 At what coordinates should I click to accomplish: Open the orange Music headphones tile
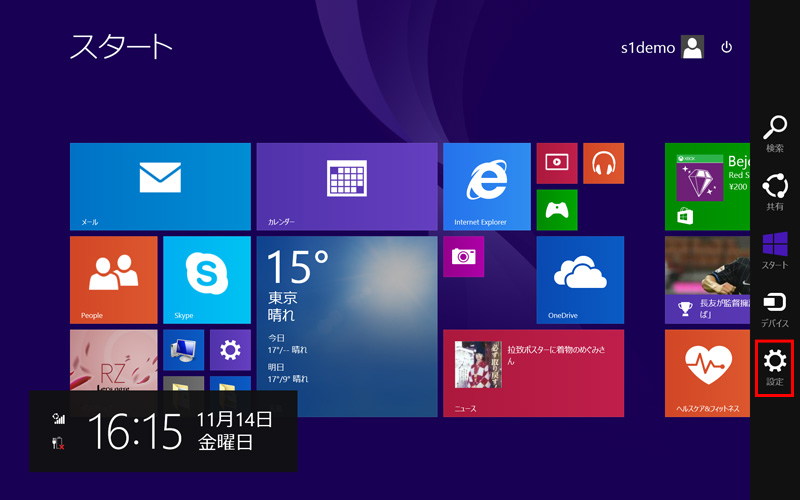604,163
